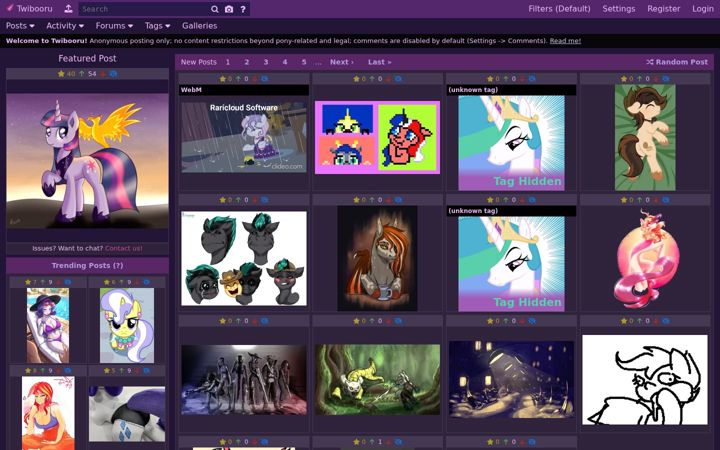Image resolution: width=720 pixels, height=450 pixels.
Task: Hide the pink curled pony sphere post
Action: 666,200
